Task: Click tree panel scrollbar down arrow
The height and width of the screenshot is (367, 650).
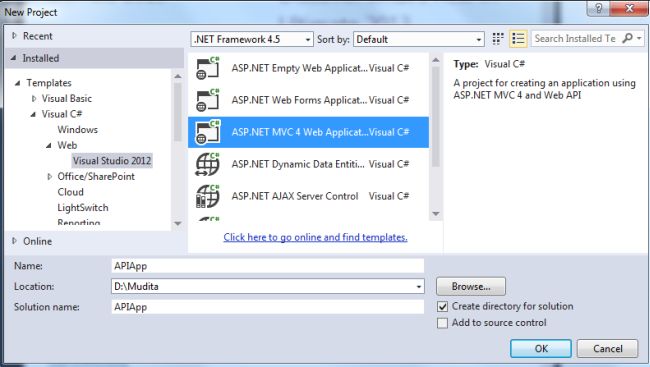Action: tap(178, 224)
